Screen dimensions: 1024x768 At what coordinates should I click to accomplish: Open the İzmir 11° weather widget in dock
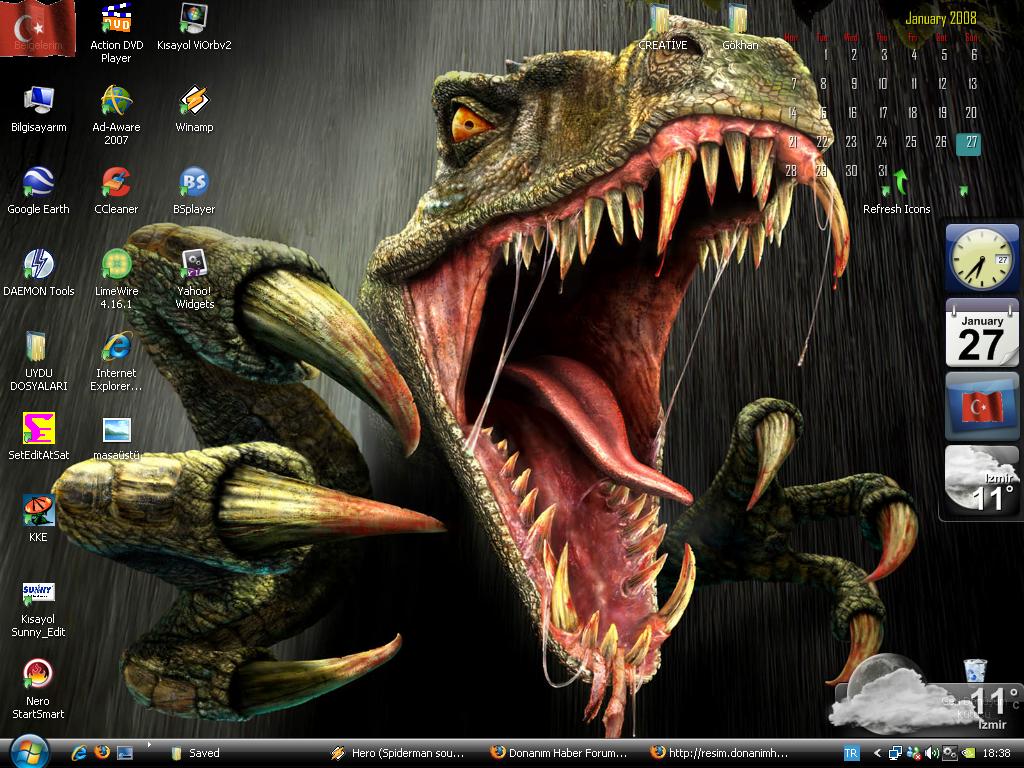pos(982,480)
